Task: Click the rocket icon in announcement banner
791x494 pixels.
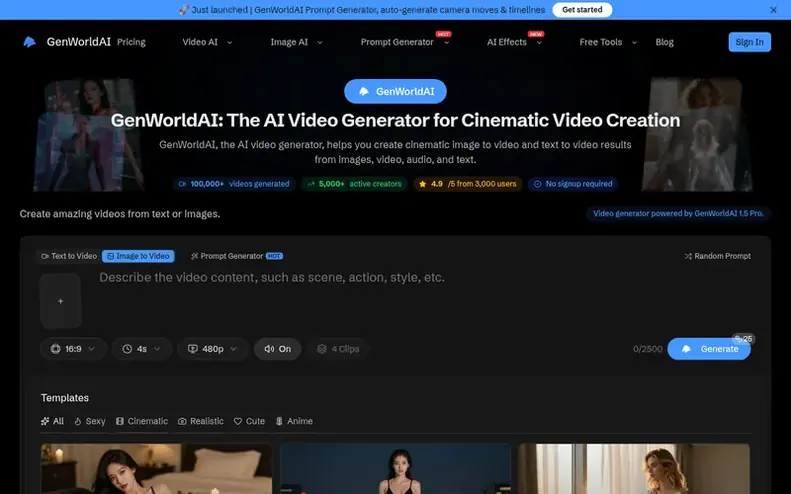Action: 184,10
